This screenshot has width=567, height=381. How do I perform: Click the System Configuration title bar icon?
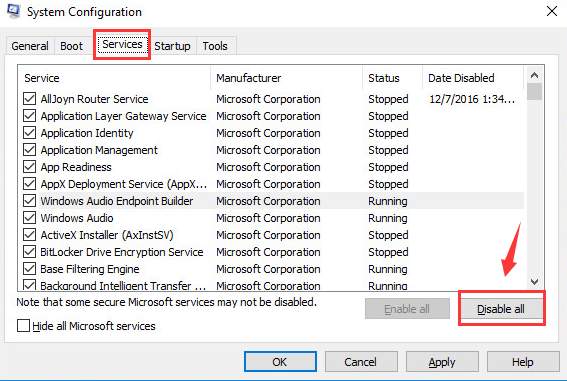14,11
